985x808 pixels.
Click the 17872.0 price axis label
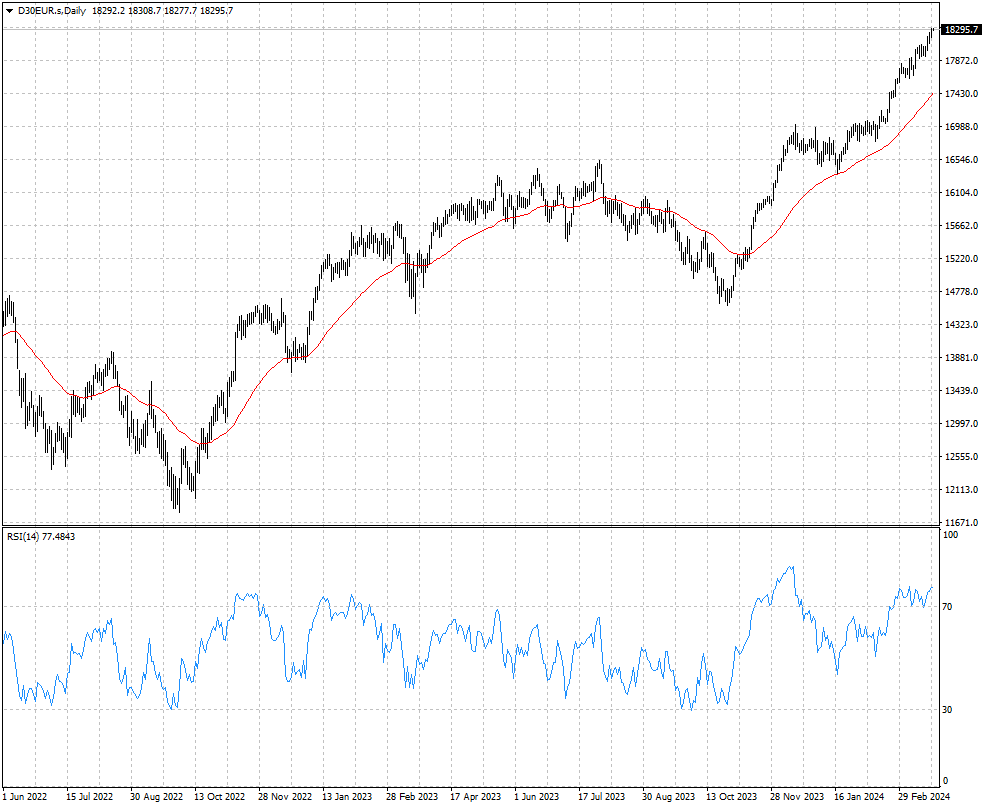tap(961, 61)
